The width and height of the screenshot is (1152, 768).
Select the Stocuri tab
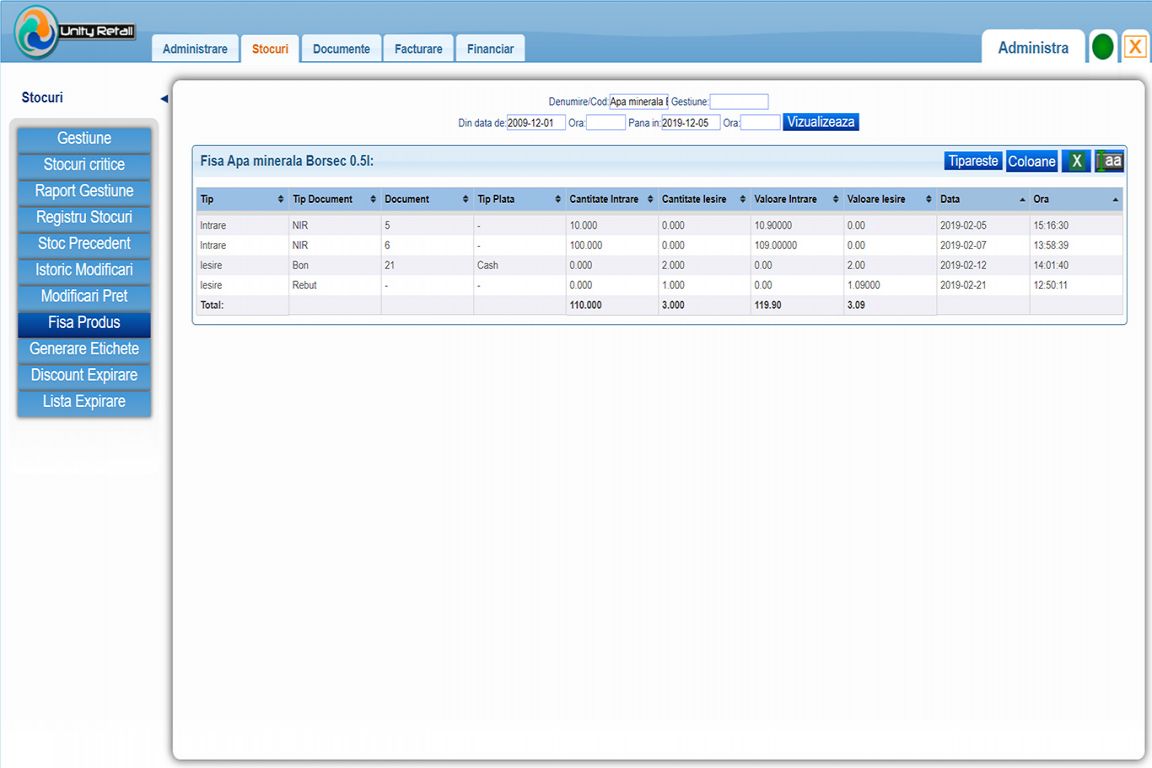coord(270,49)
